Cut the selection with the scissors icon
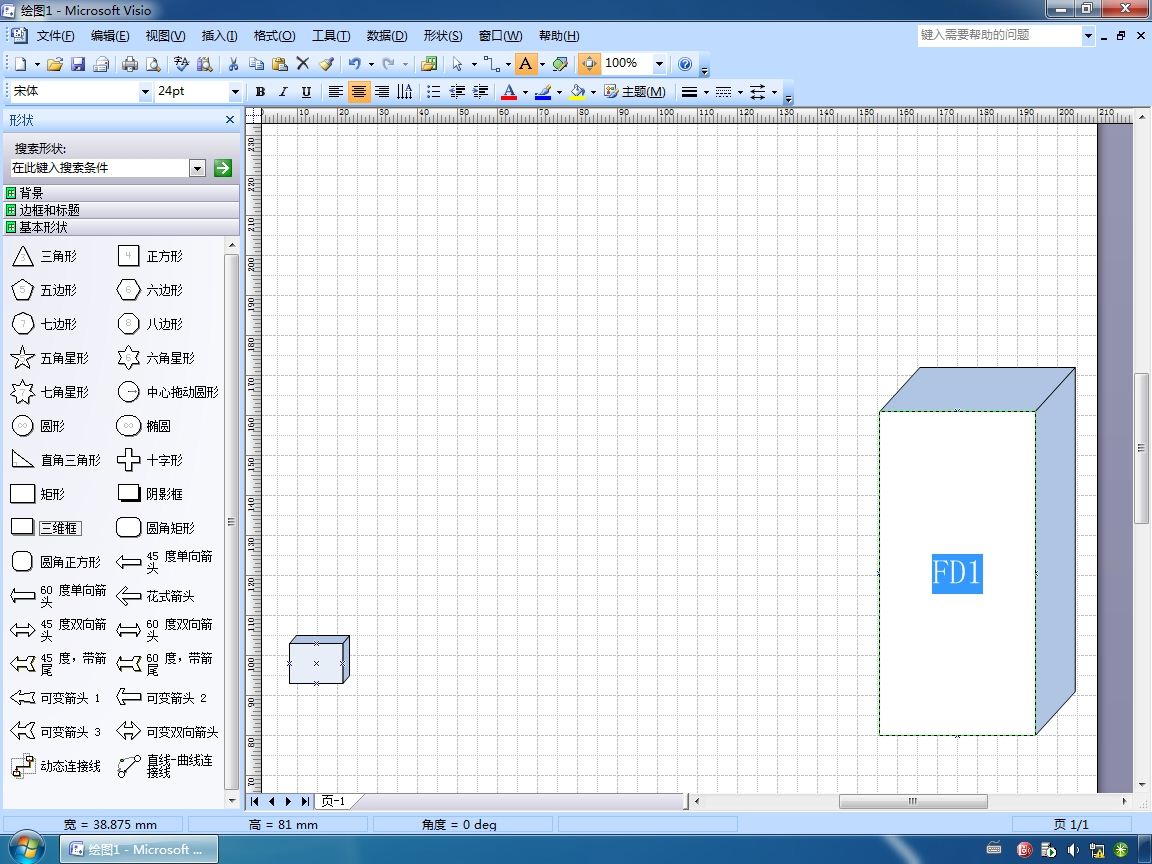Image resolution: width=1152 pixels, height=864 pixels. point(233,64)
